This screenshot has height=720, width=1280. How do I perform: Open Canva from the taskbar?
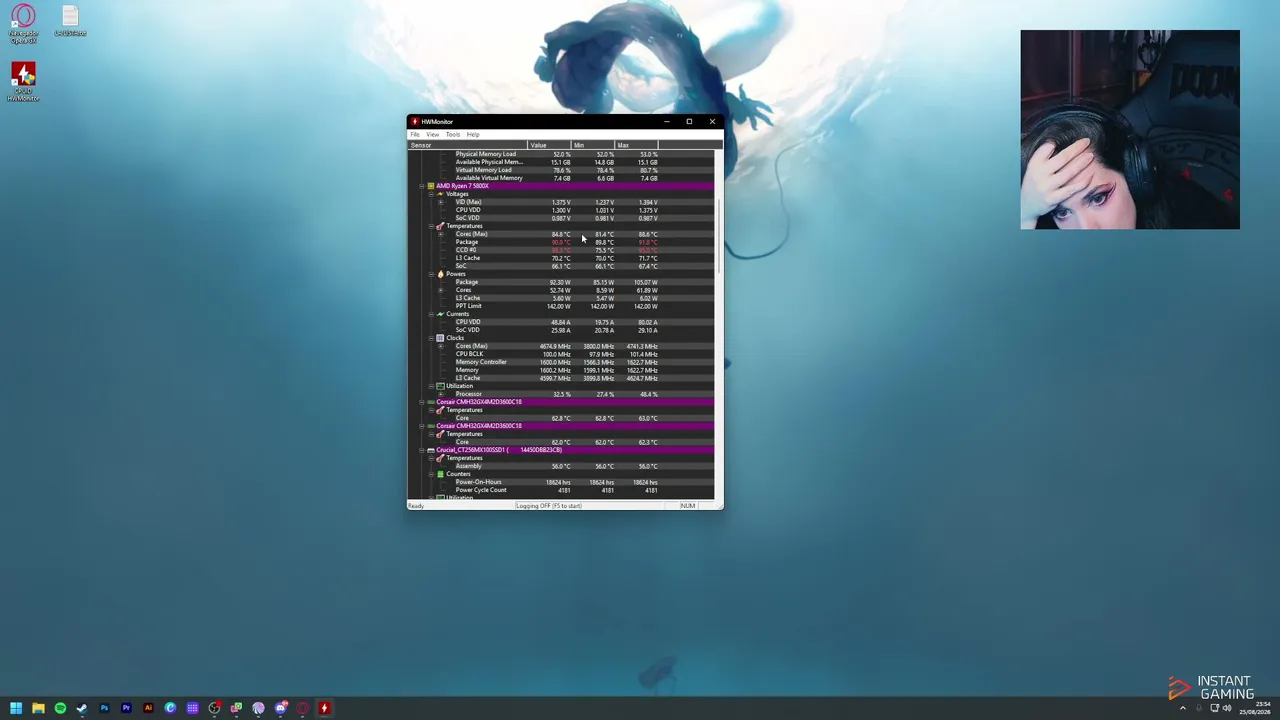tap(170, 708)
